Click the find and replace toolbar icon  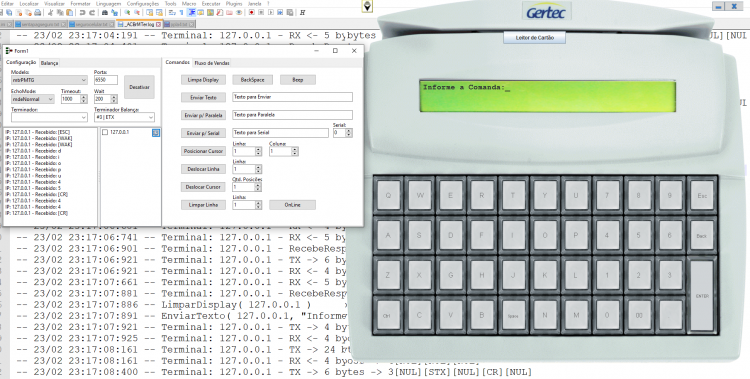[x=115, y=12]
